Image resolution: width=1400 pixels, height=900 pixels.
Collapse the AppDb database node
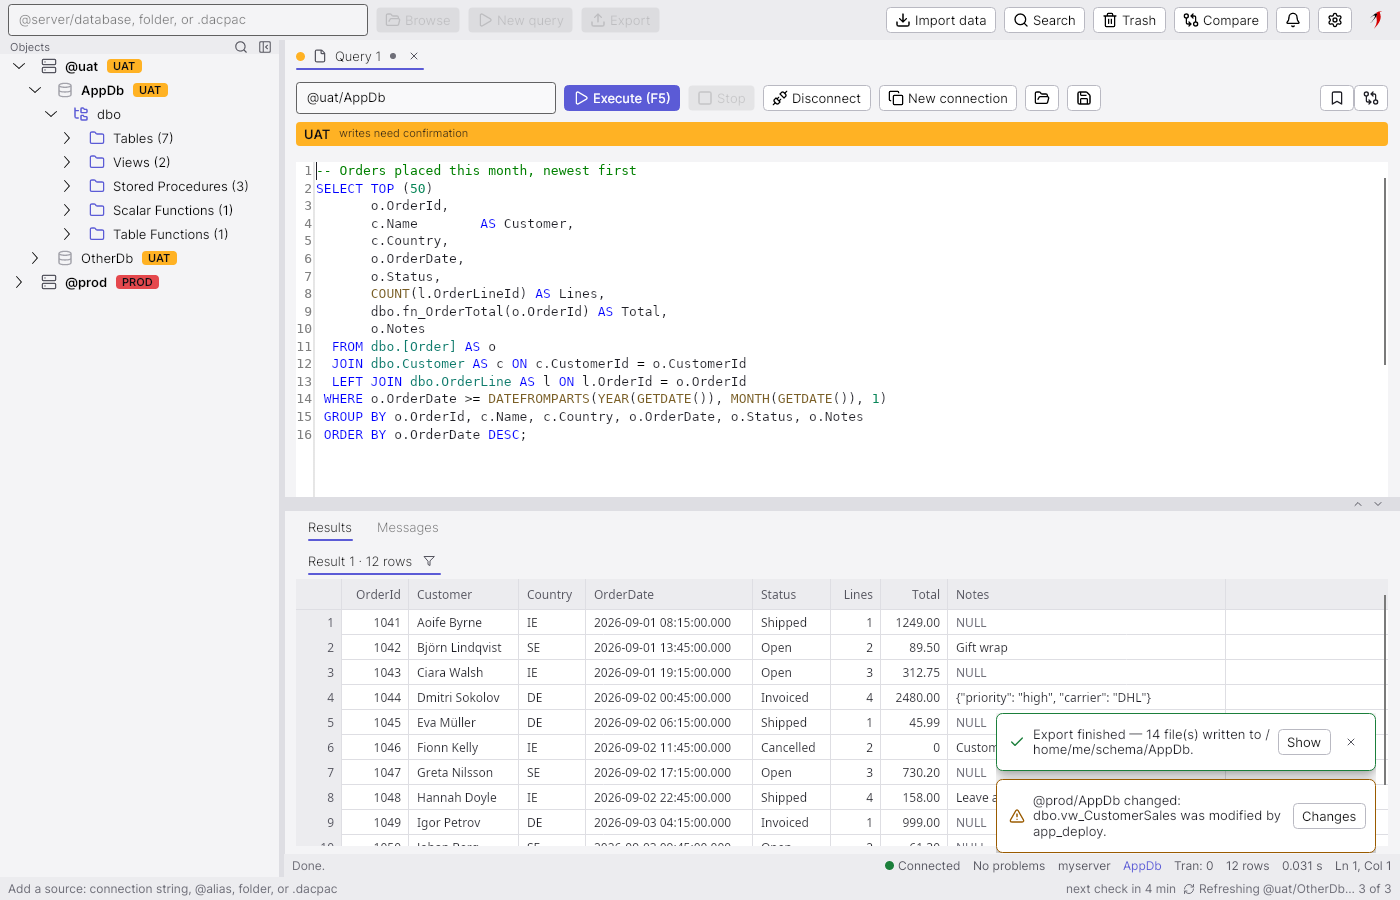pyautogui.click(x=35, y=90)
